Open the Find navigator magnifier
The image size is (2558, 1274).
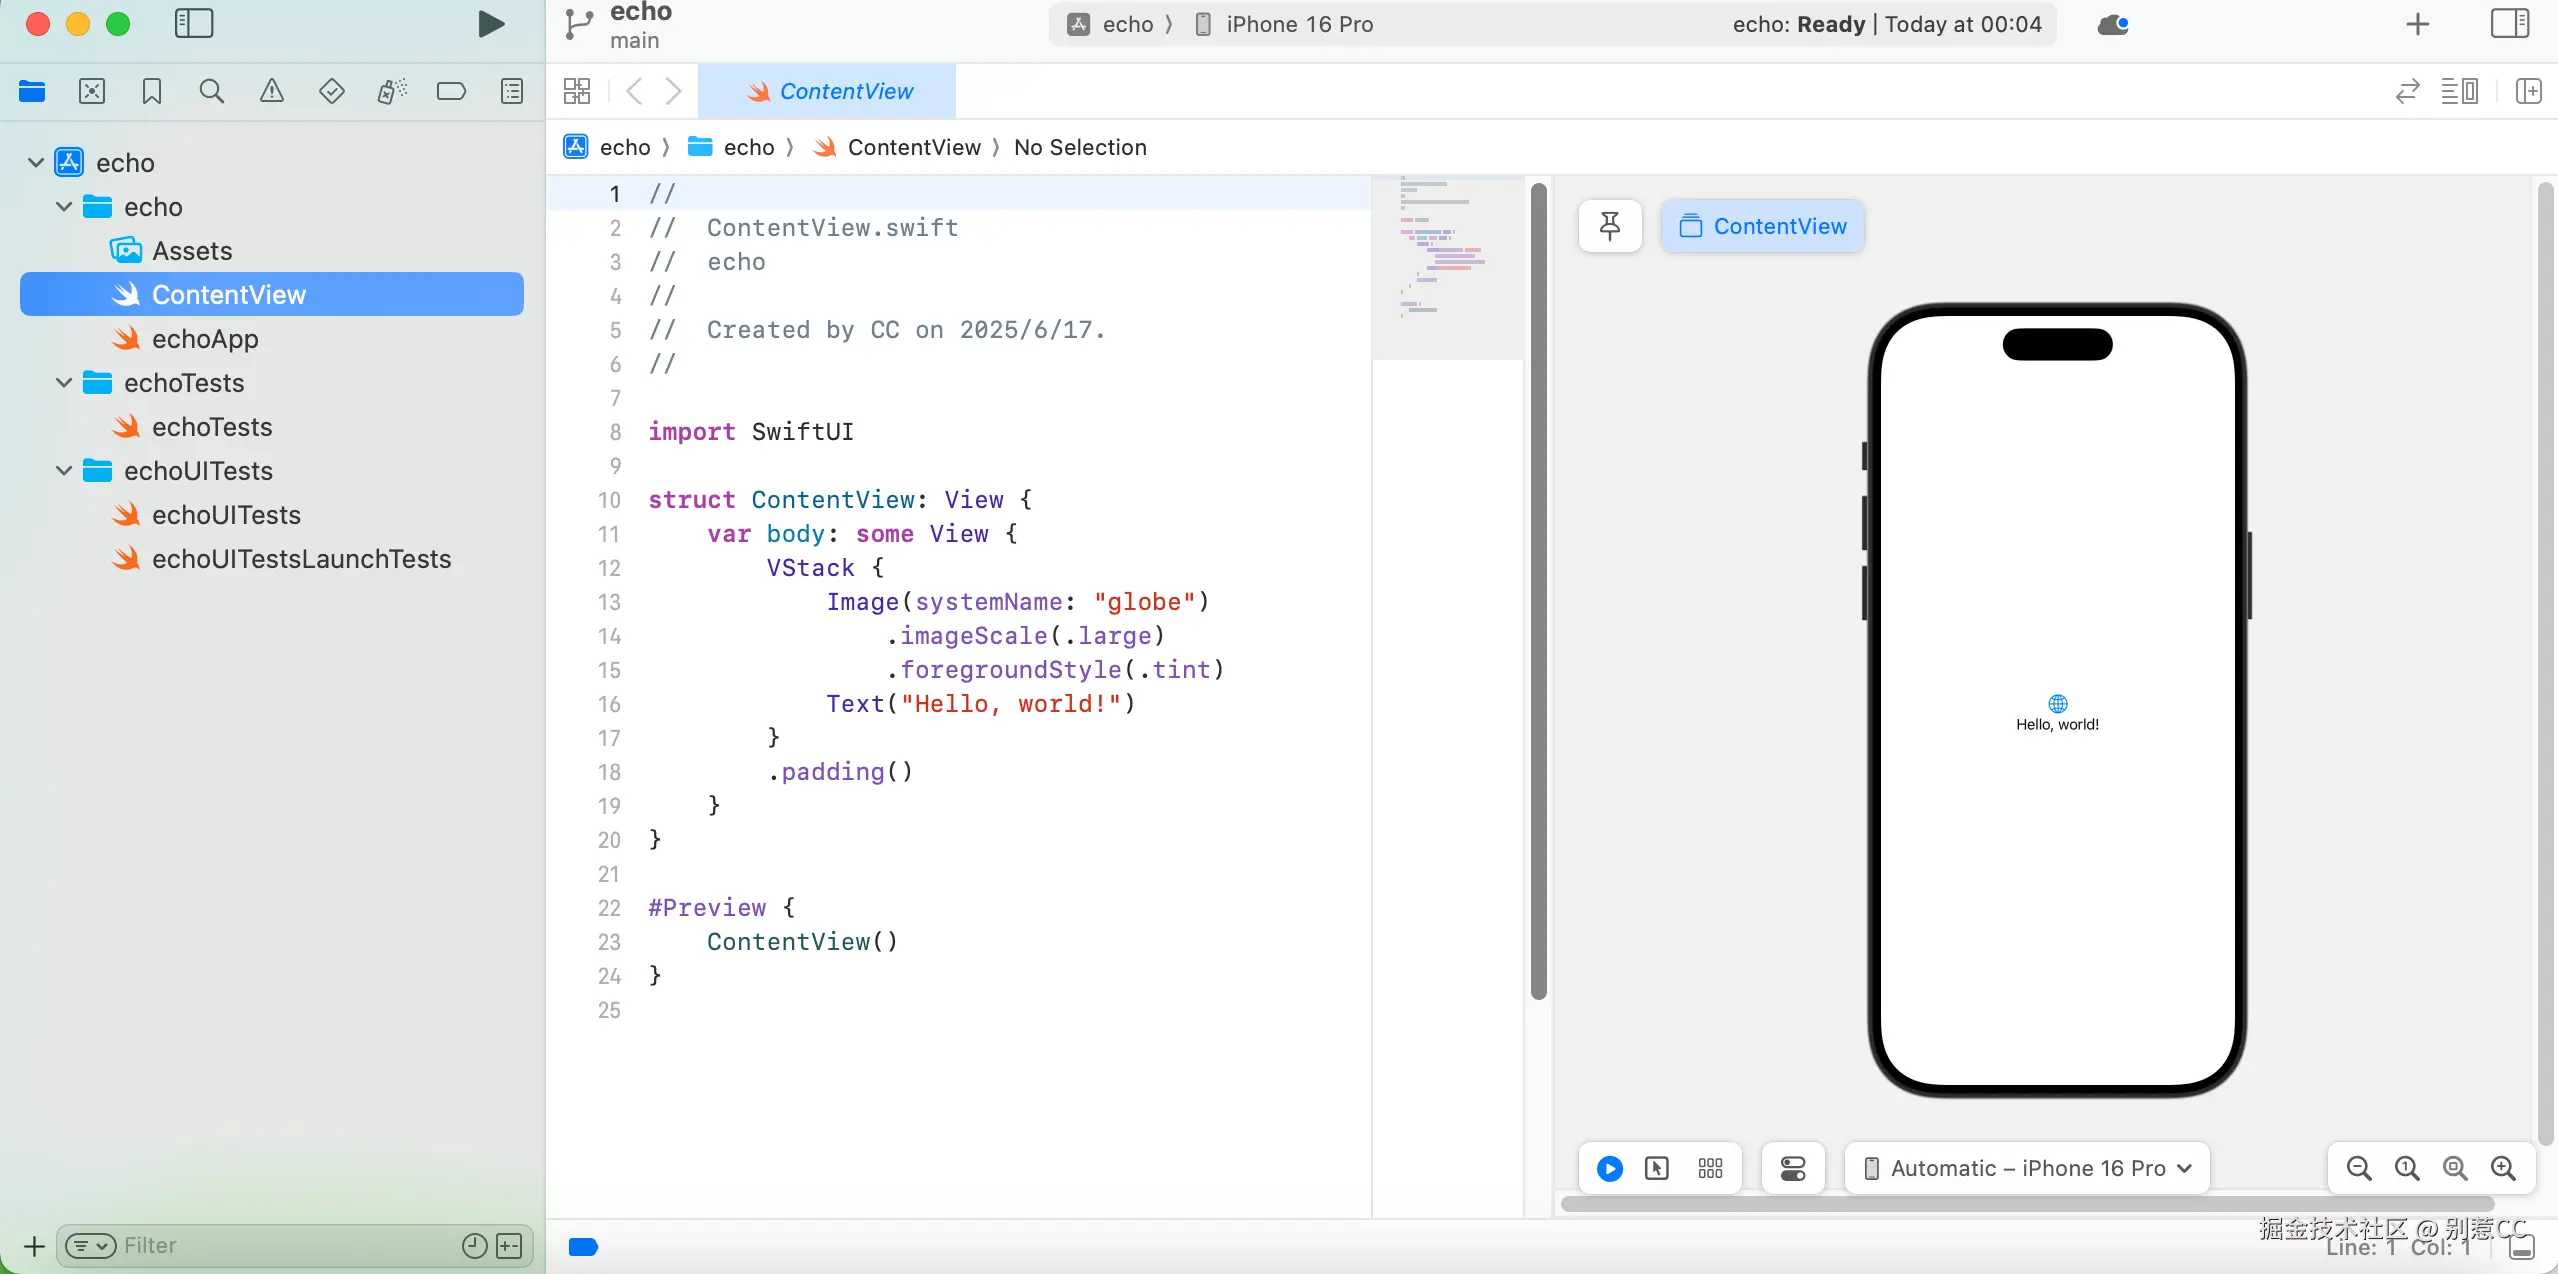point(212,92)
